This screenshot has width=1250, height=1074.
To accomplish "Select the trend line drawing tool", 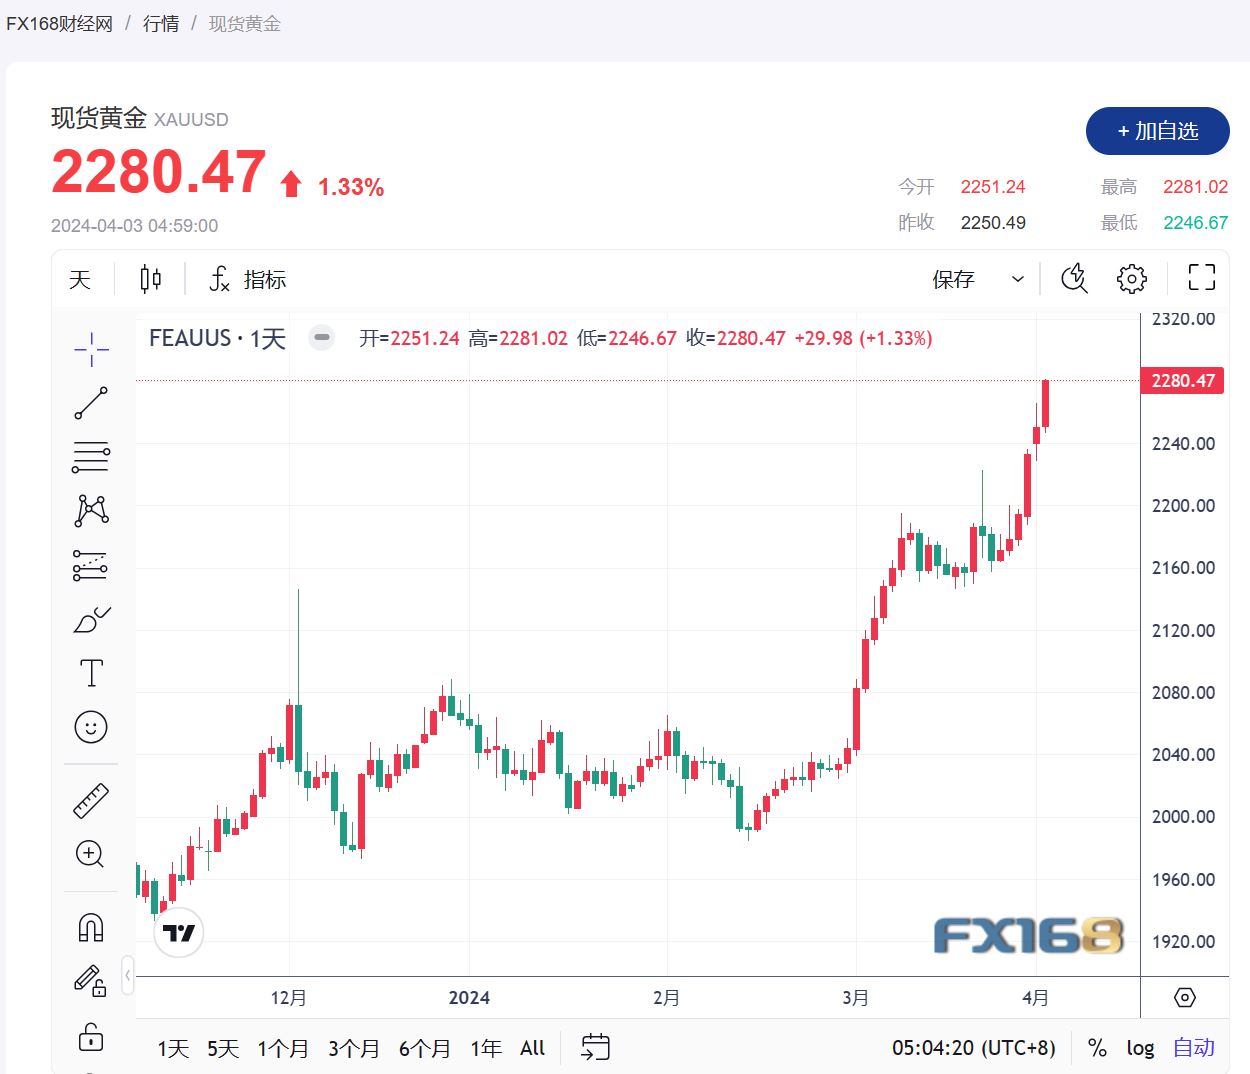I will pos(90,403).
